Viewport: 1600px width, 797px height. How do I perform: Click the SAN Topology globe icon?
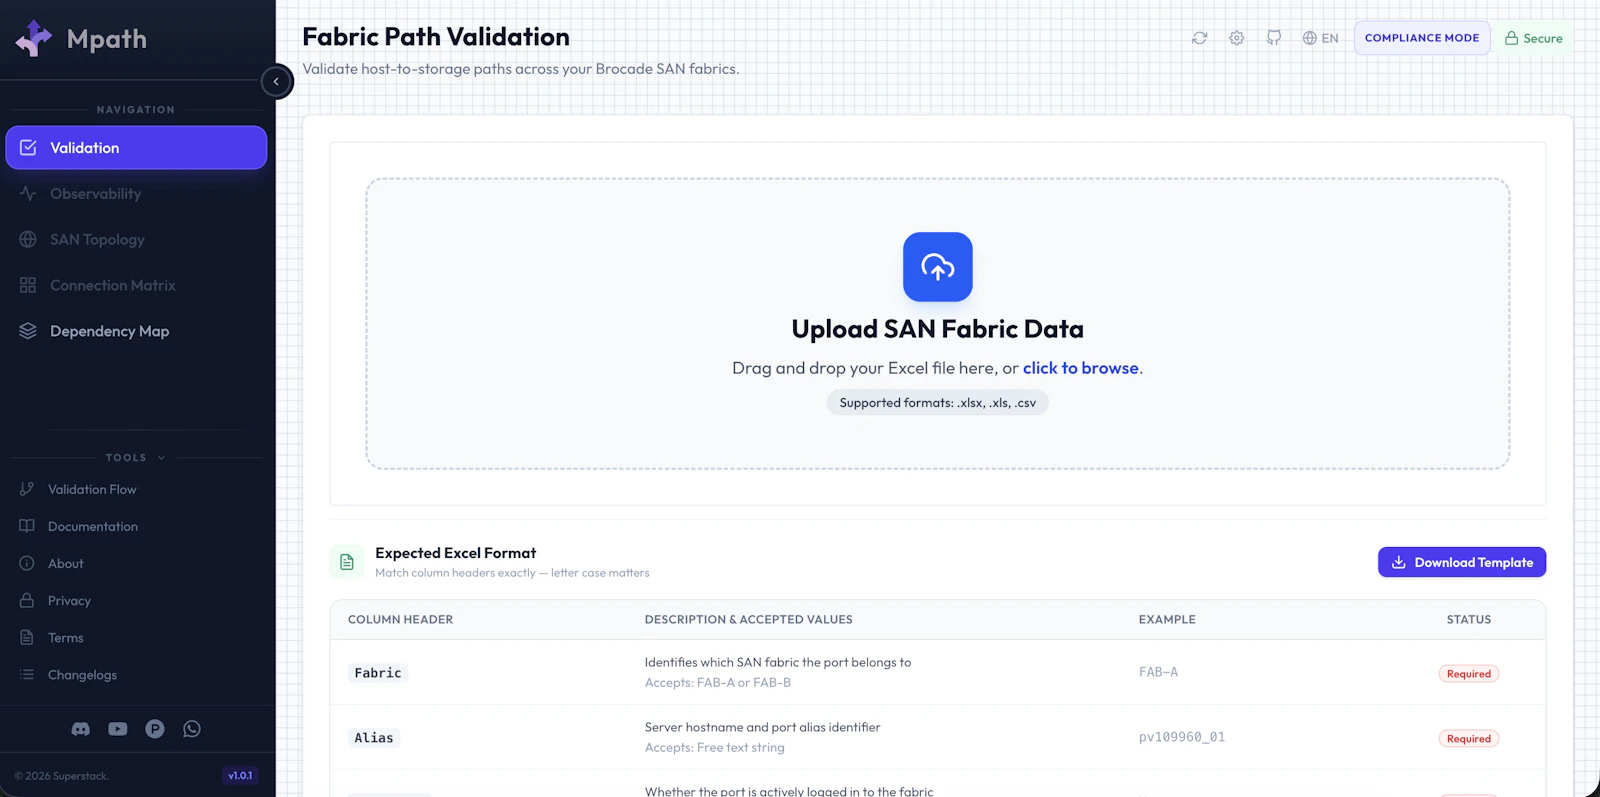pos(28,240)
